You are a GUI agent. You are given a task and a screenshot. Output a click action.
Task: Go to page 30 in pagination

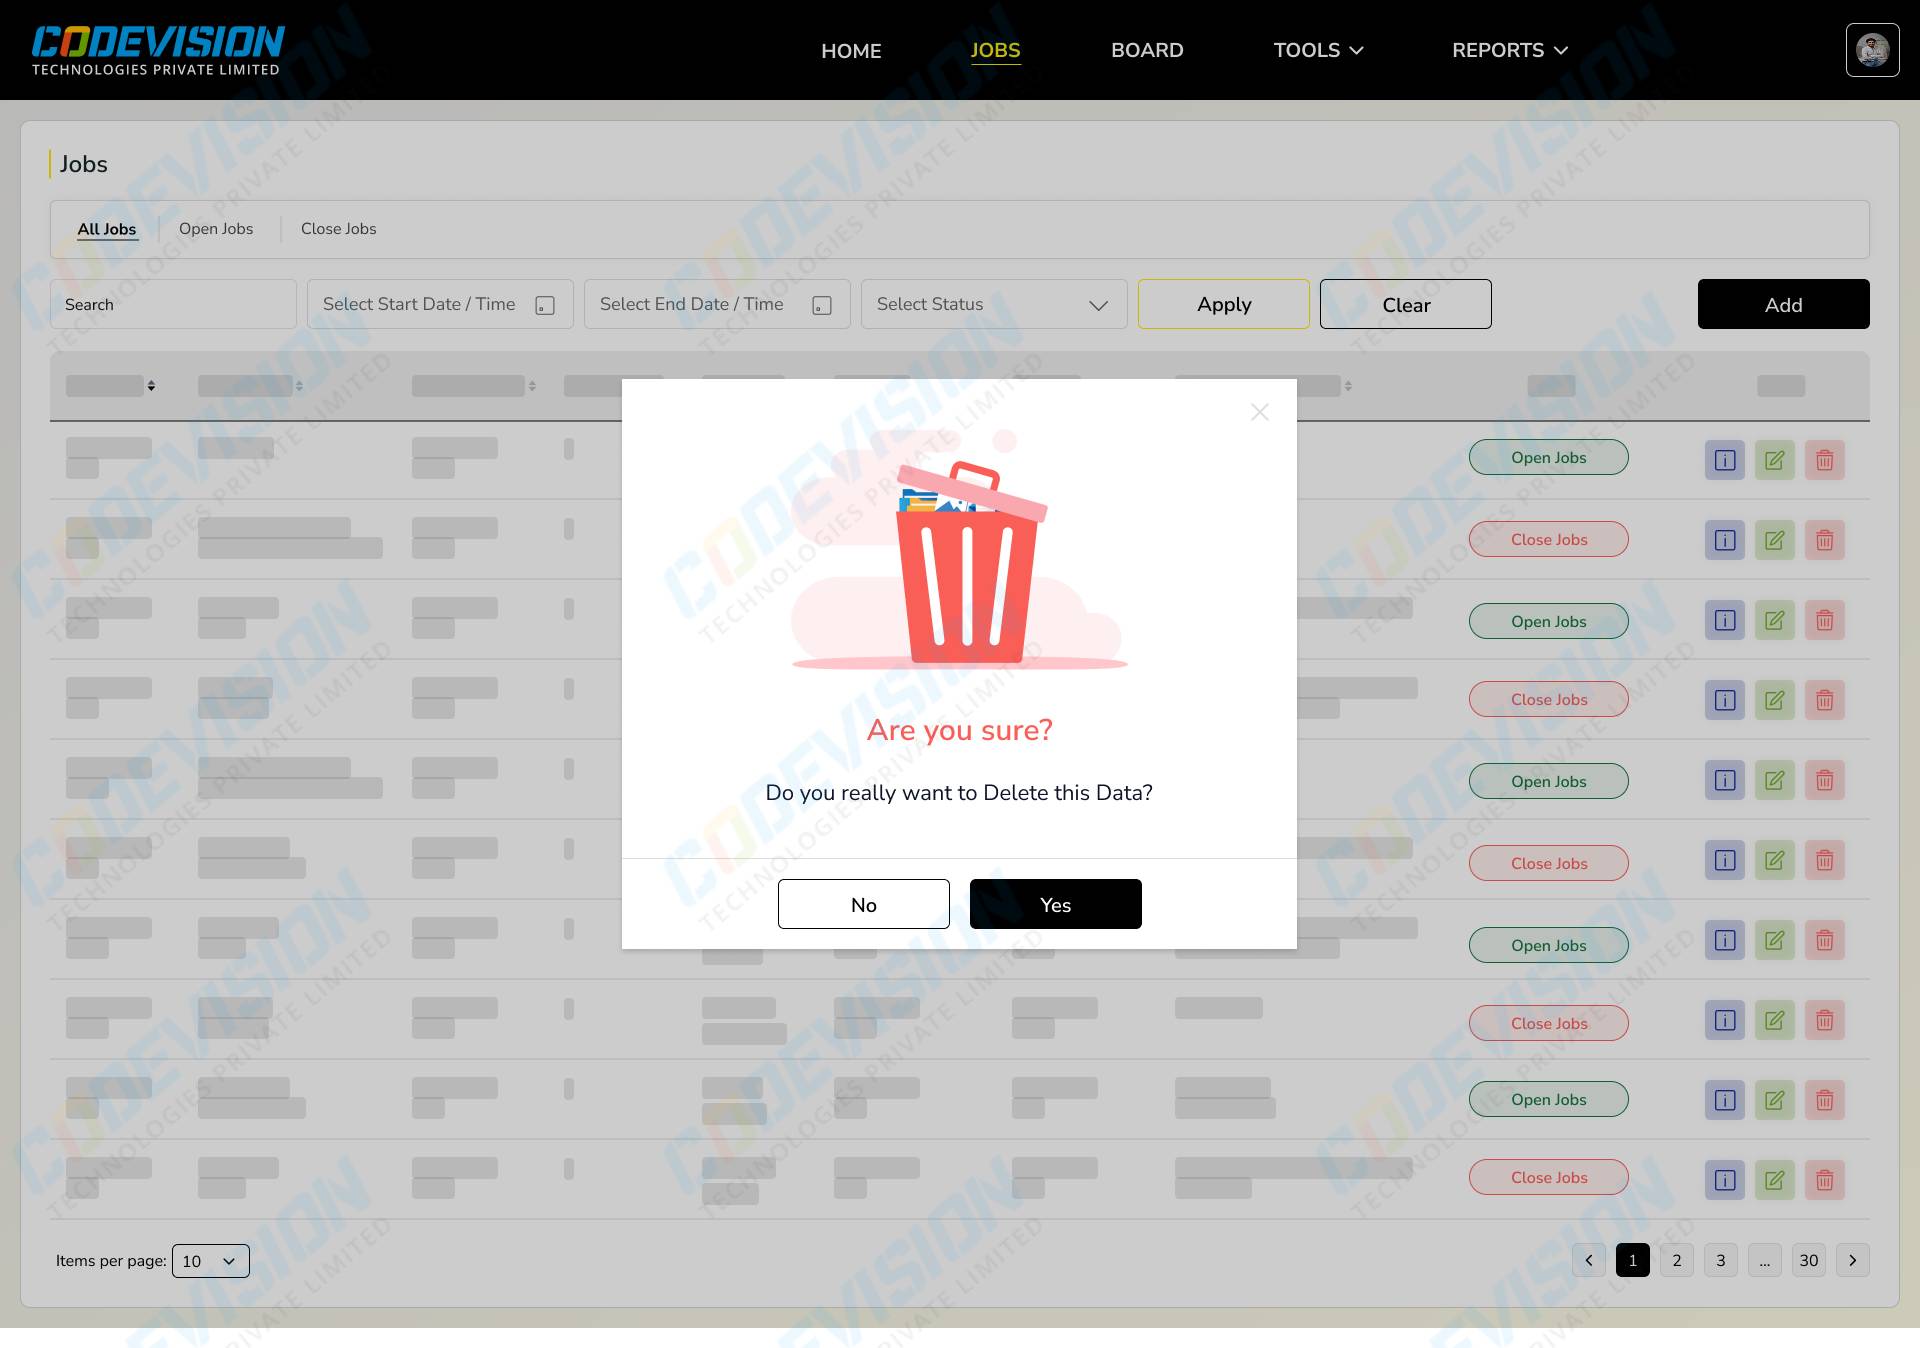coord(1808,1260)
